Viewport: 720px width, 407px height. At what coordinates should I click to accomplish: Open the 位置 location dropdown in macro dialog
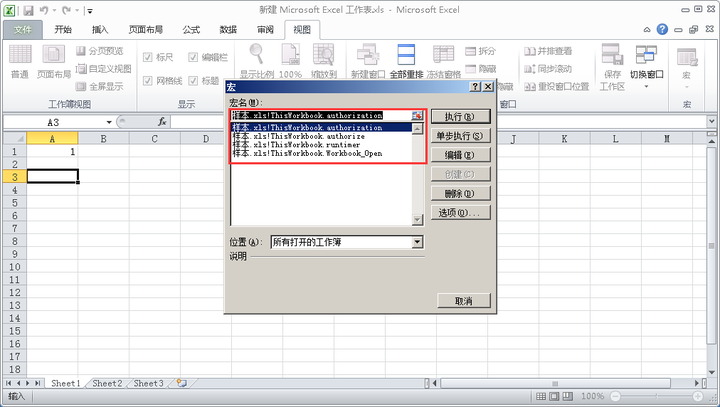click(417, 242)
